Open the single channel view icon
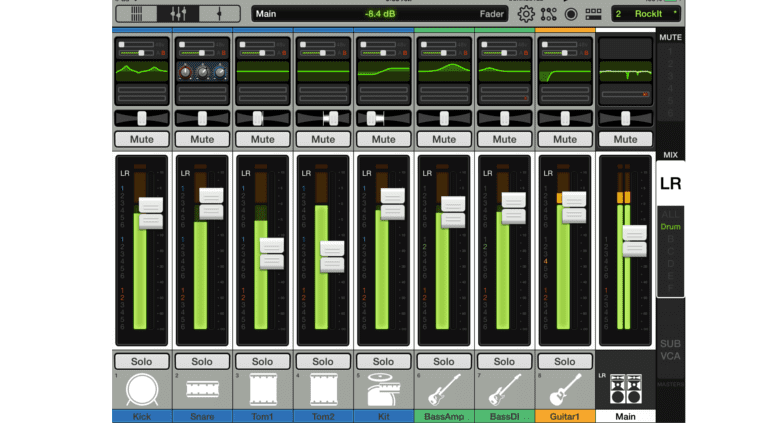770x425 pixels. 219,14
